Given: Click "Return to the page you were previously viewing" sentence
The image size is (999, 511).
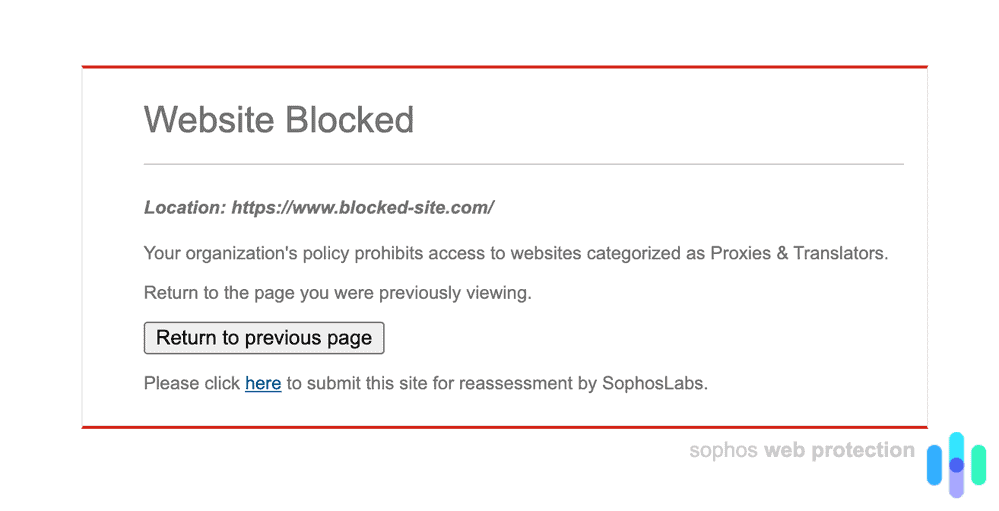Looking at the screenshot, I should coord(338,293).
